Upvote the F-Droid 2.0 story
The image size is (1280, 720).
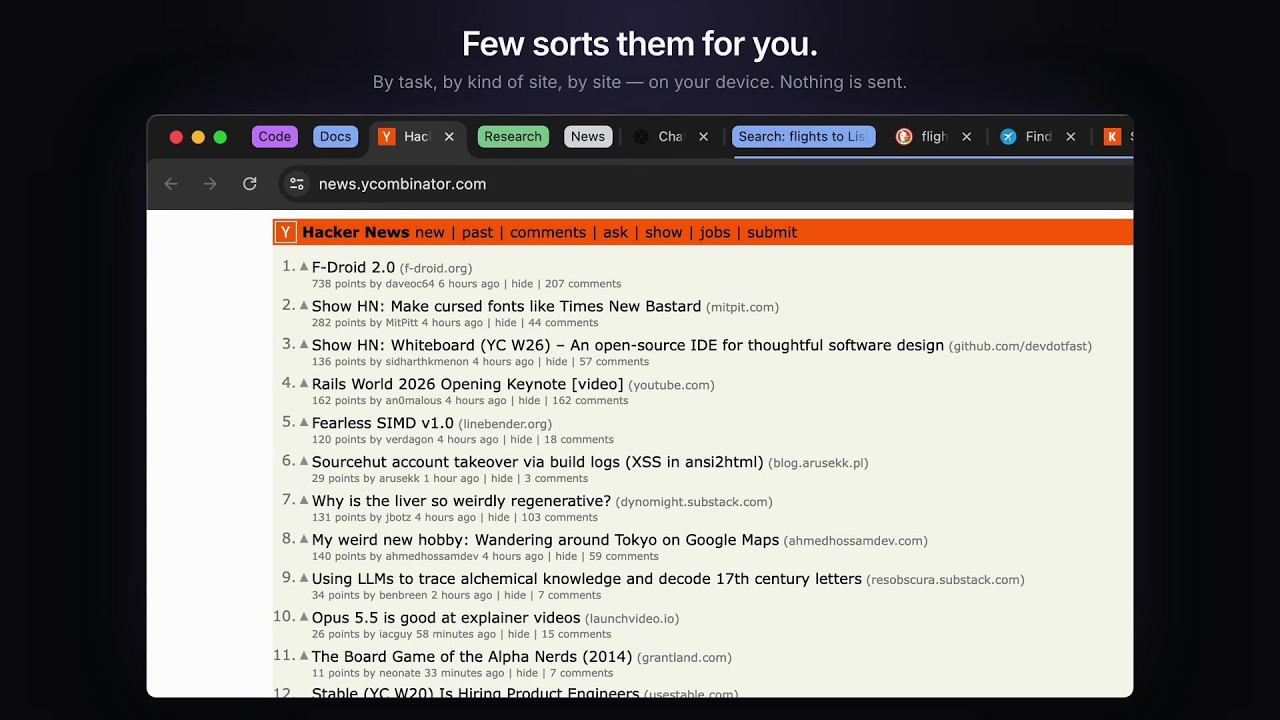pos(304,266)
